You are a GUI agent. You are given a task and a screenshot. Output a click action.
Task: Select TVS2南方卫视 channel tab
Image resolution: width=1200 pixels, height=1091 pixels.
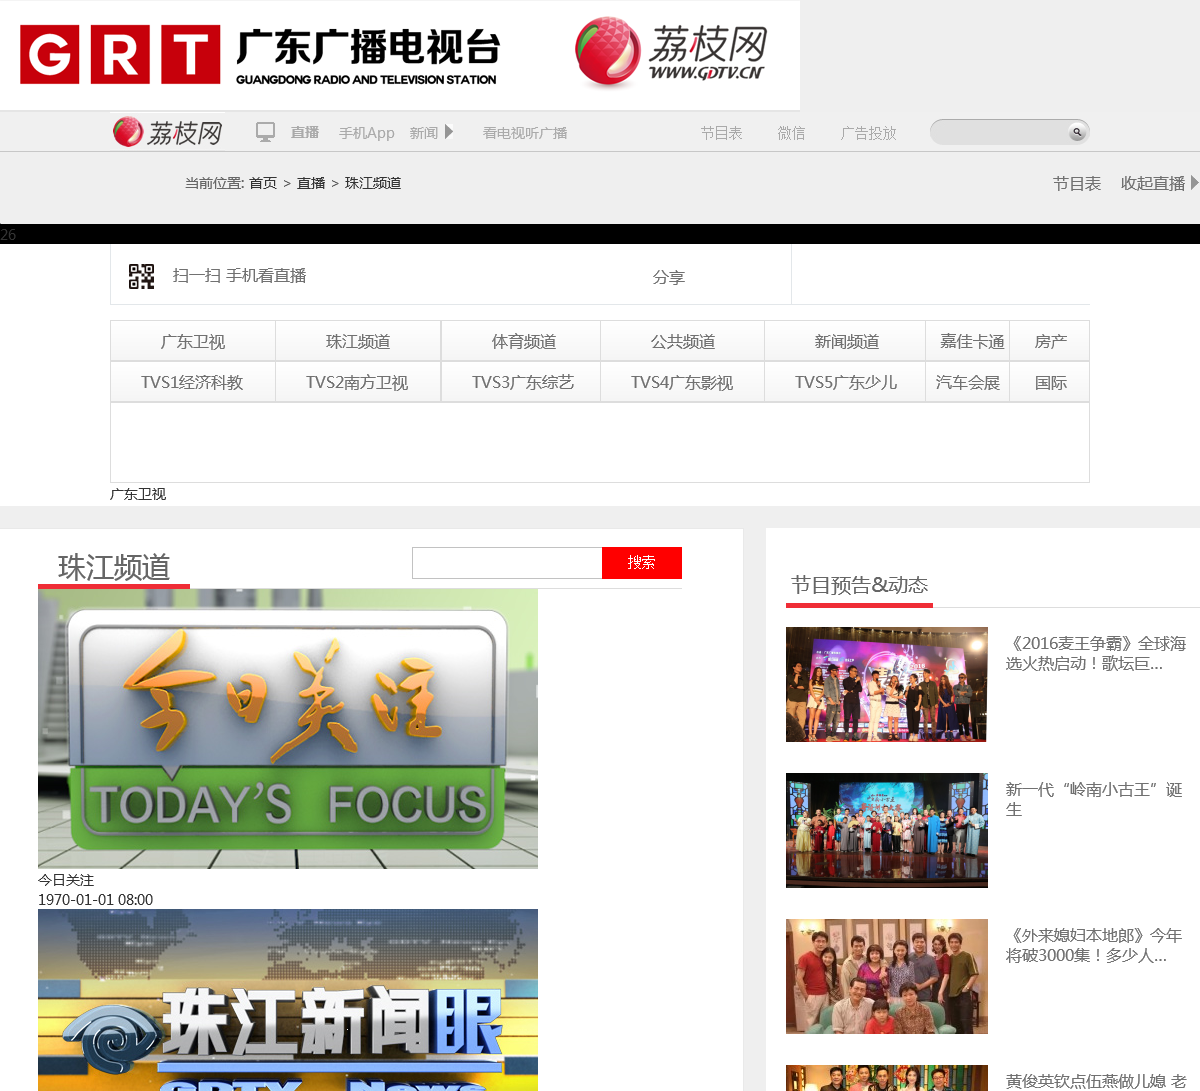[358, 382]
